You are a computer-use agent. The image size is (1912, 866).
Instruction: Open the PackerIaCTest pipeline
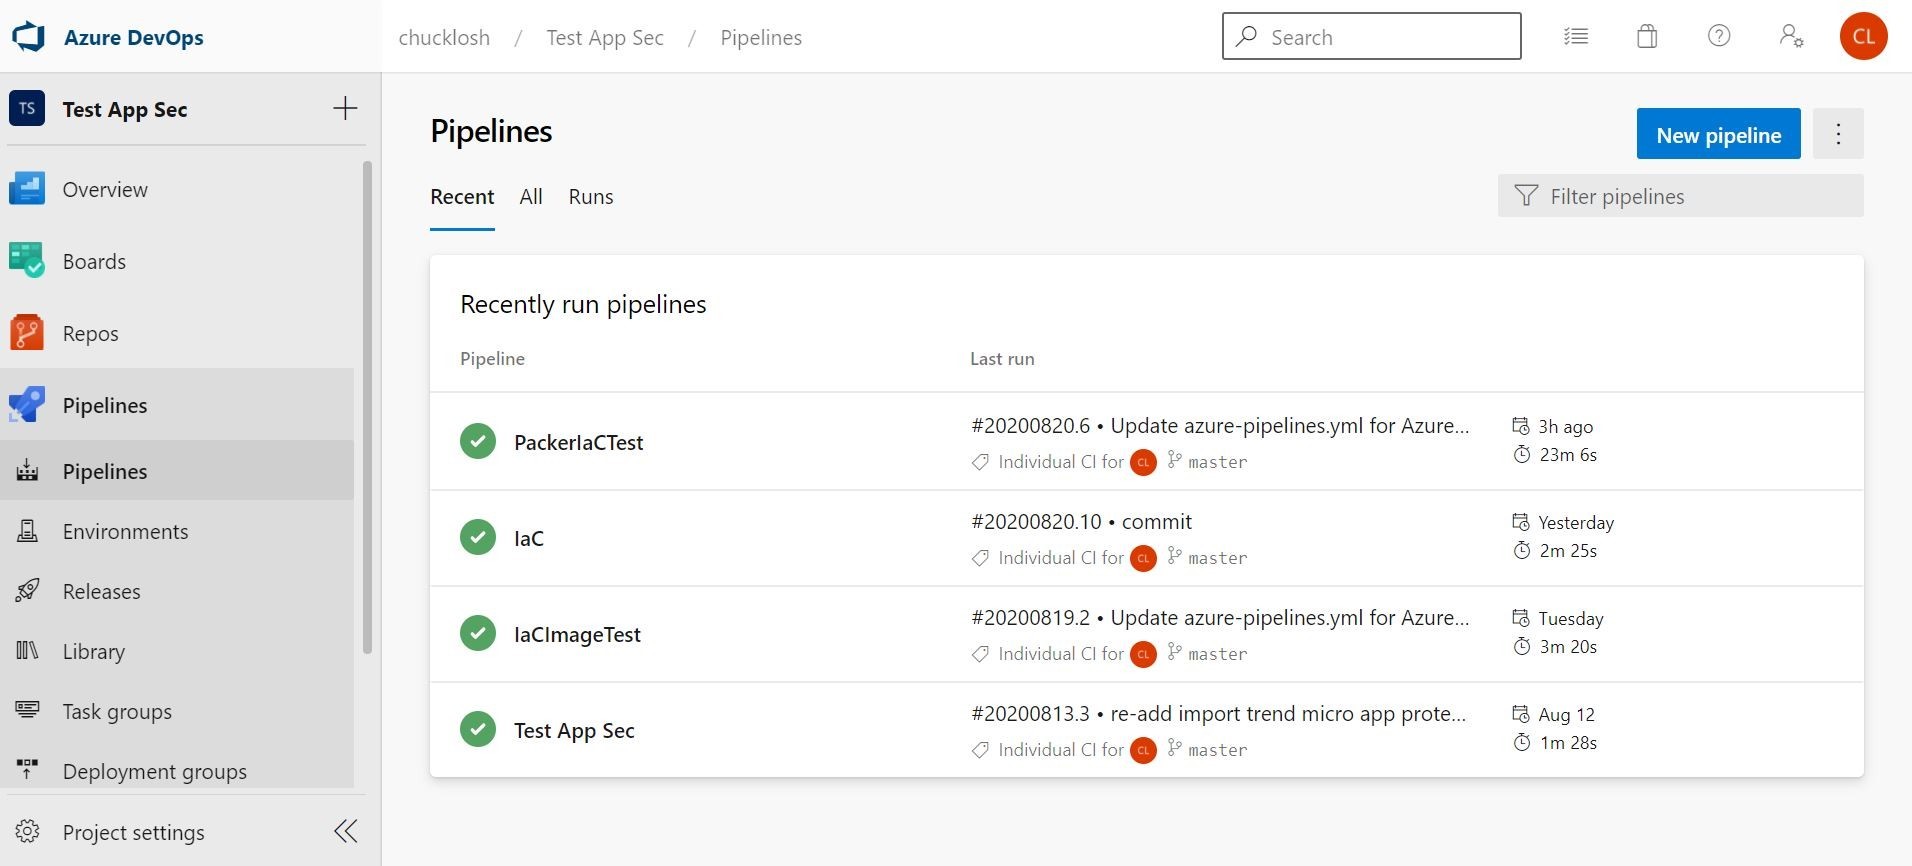tap(578, 442)
